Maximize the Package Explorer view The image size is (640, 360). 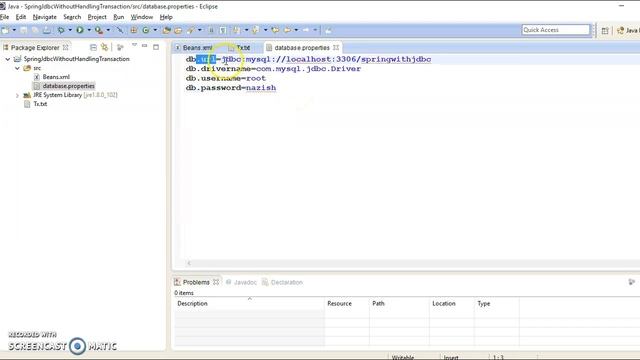156,47
